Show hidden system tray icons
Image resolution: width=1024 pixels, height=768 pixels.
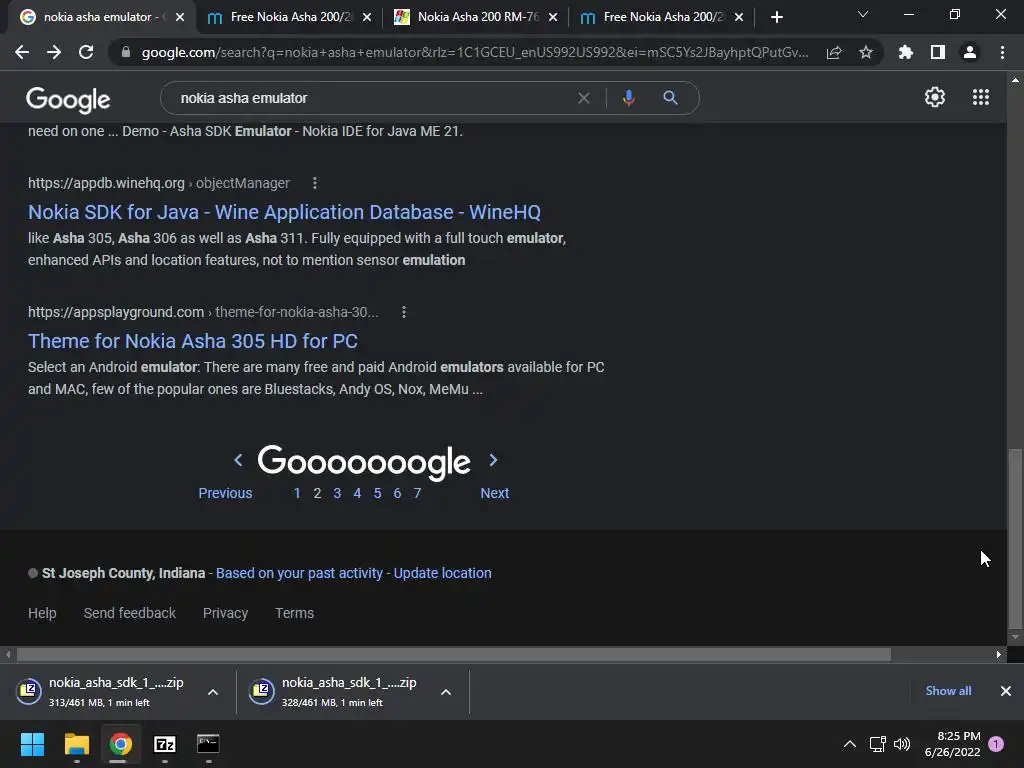click(850, 744)
